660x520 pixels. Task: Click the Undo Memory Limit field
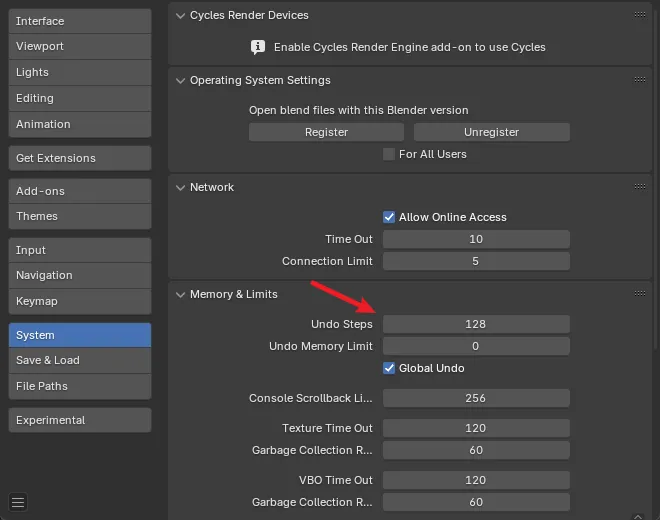[476, 346]
